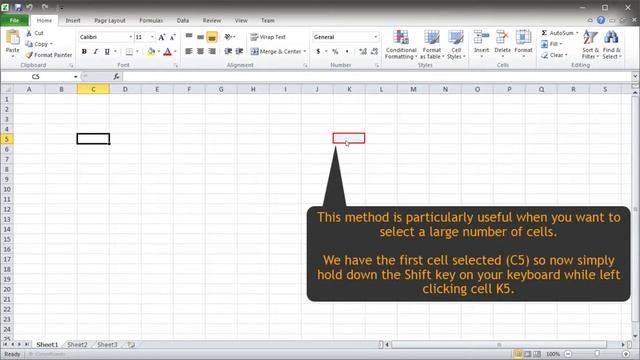Screen dimensions: 640x360
Task: Click Accounting Number Format dollar icon
Action: coord(318,51)
